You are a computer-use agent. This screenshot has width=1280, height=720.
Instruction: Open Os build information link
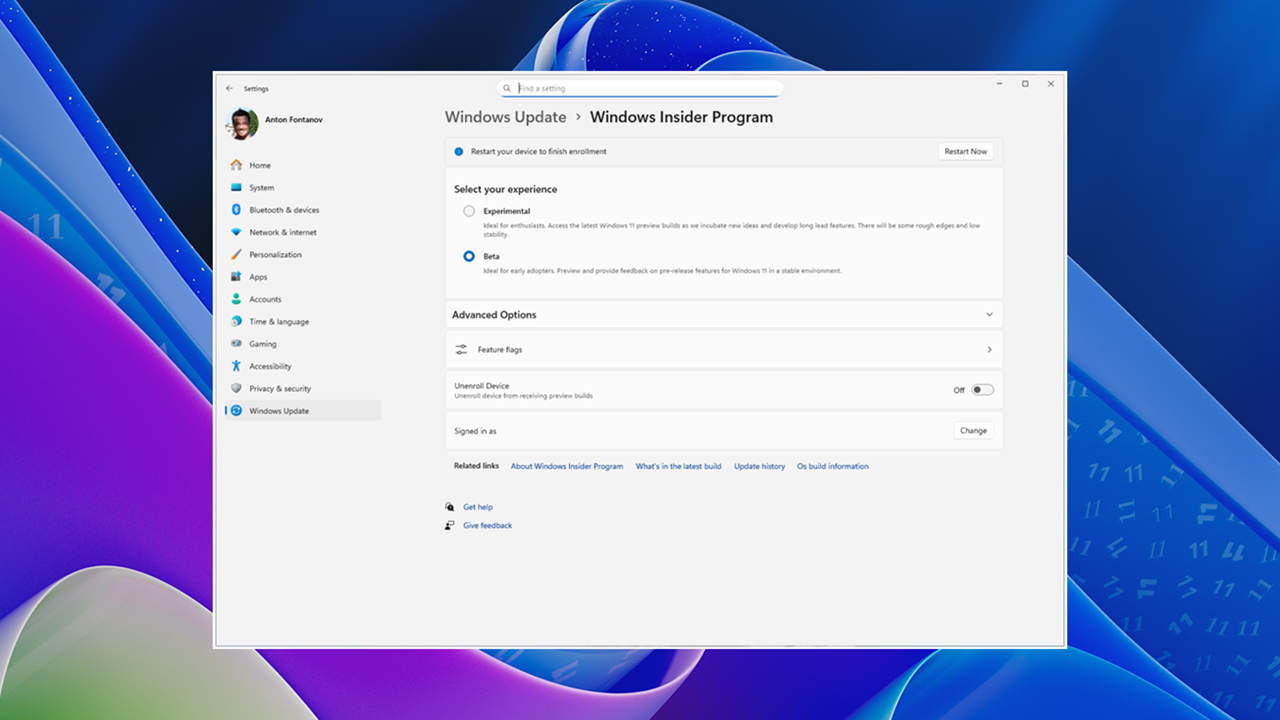click(833, 466)
